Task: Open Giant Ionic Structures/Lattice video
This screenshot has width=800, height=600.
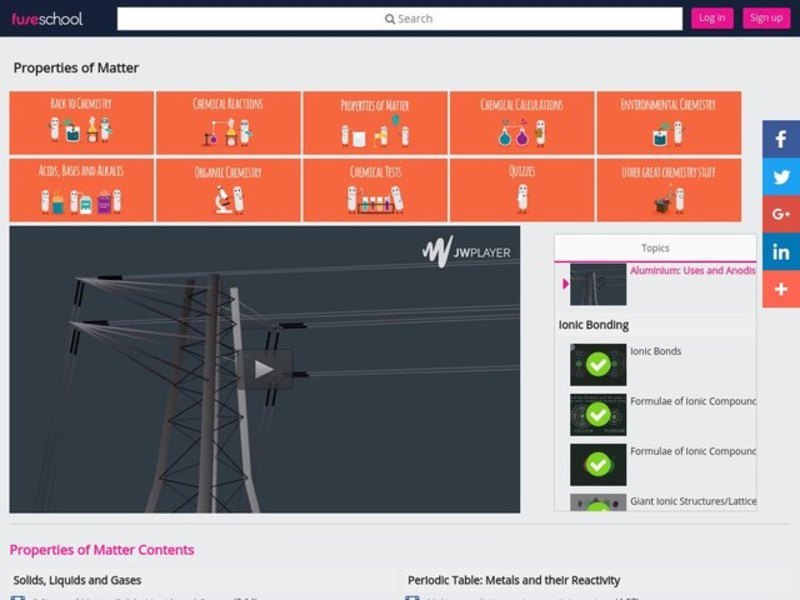Action: coord(693,501)
